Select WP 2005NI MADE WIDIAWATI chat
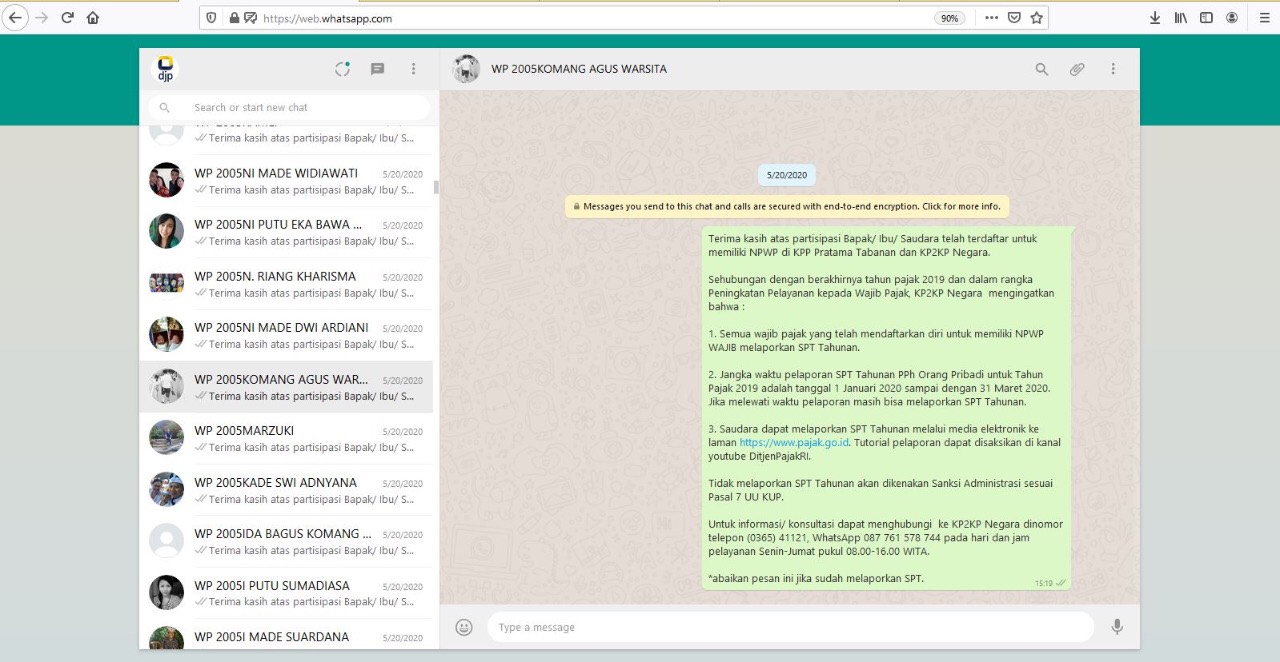The image size is (1280, 662). 290,181
